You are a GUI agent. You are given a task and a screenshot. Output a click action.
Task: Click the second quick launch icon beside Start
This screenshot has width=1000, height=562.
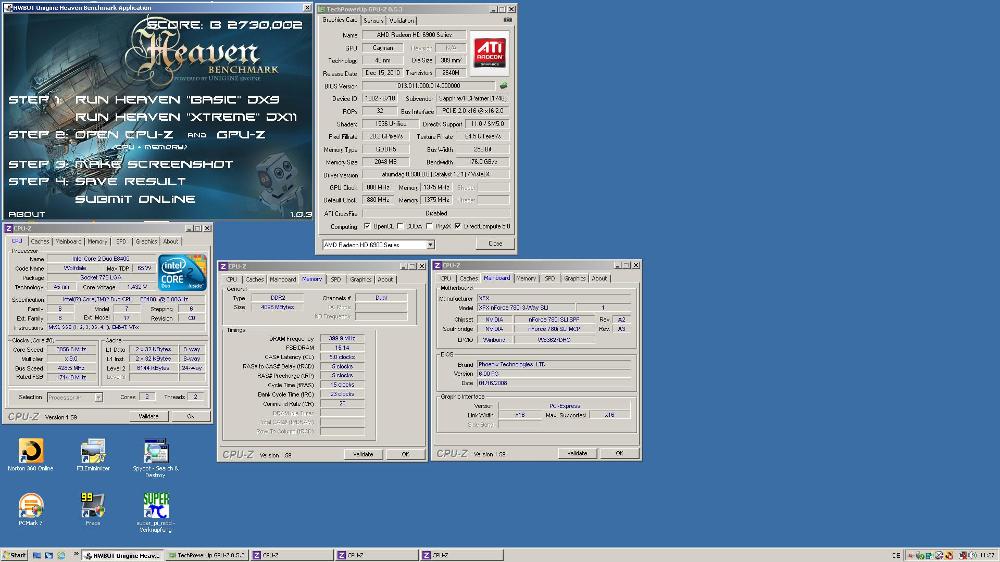click(49, 556)
